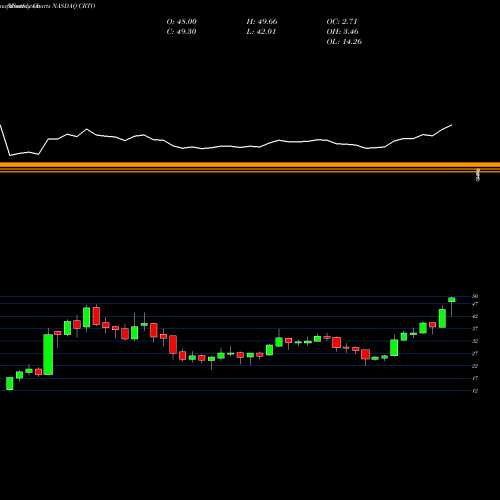Click the 17 price axis label

475,378
